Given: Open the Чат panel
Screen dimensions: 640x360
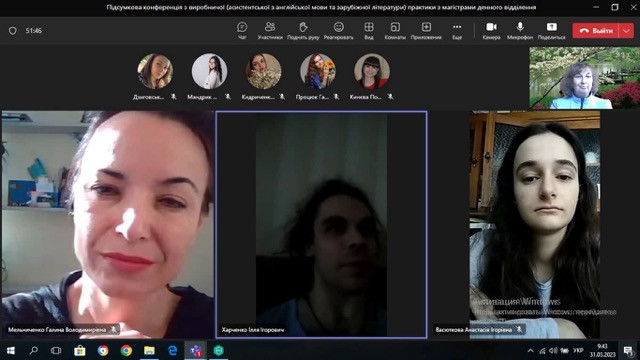Looking at the screenshot, I should tap(242, 31).
